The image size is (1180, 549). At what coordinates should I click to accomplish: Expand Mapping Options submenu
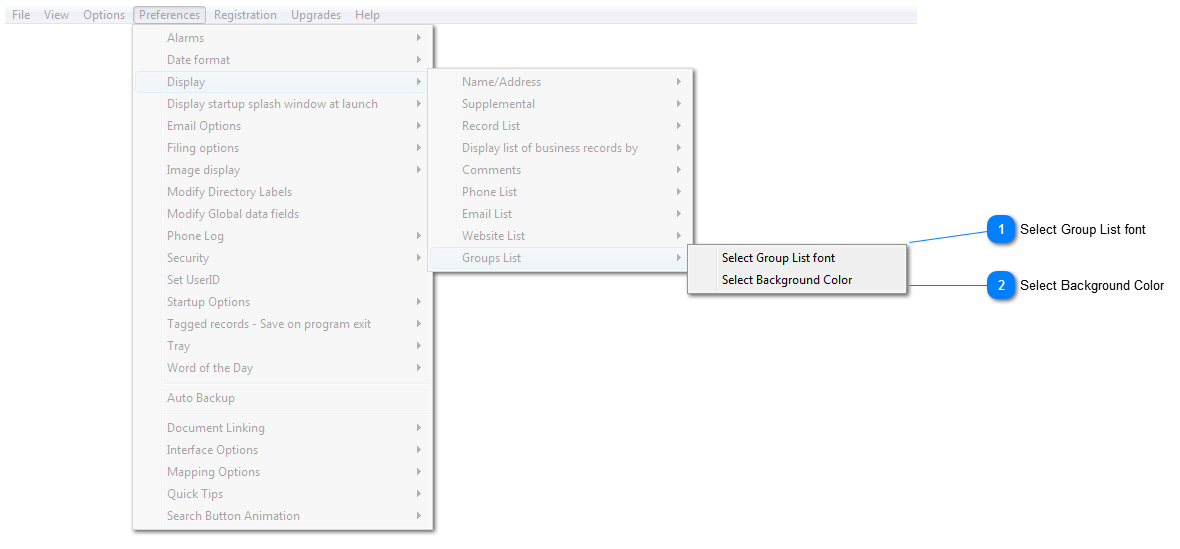tap(283, 472)
